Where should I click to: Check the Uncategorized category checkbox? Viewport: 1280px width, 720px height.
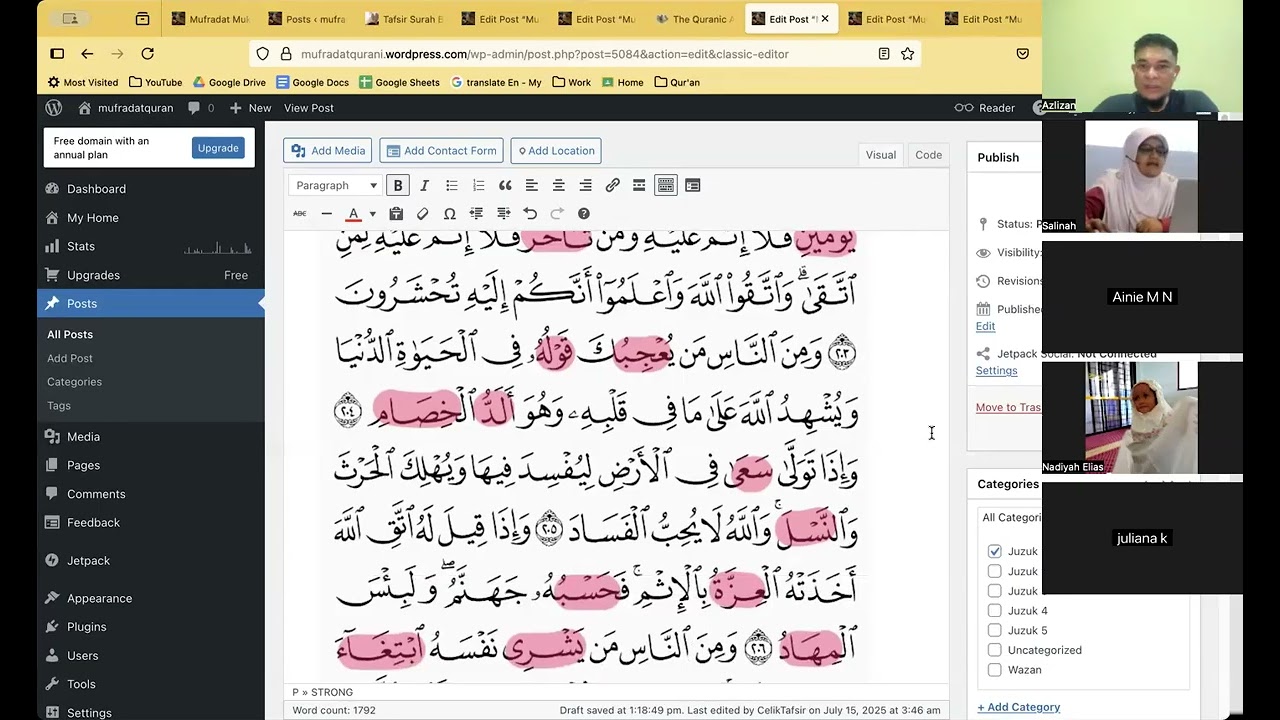(994, 650)
